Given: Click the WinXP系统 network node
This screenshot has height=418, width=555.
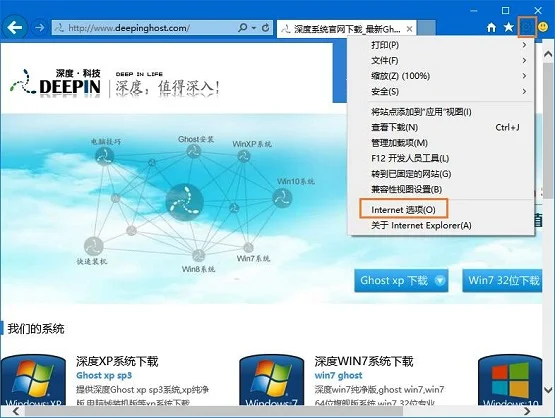Looking at the screenshot, I should pyautogui.click(x=244, y=156).
